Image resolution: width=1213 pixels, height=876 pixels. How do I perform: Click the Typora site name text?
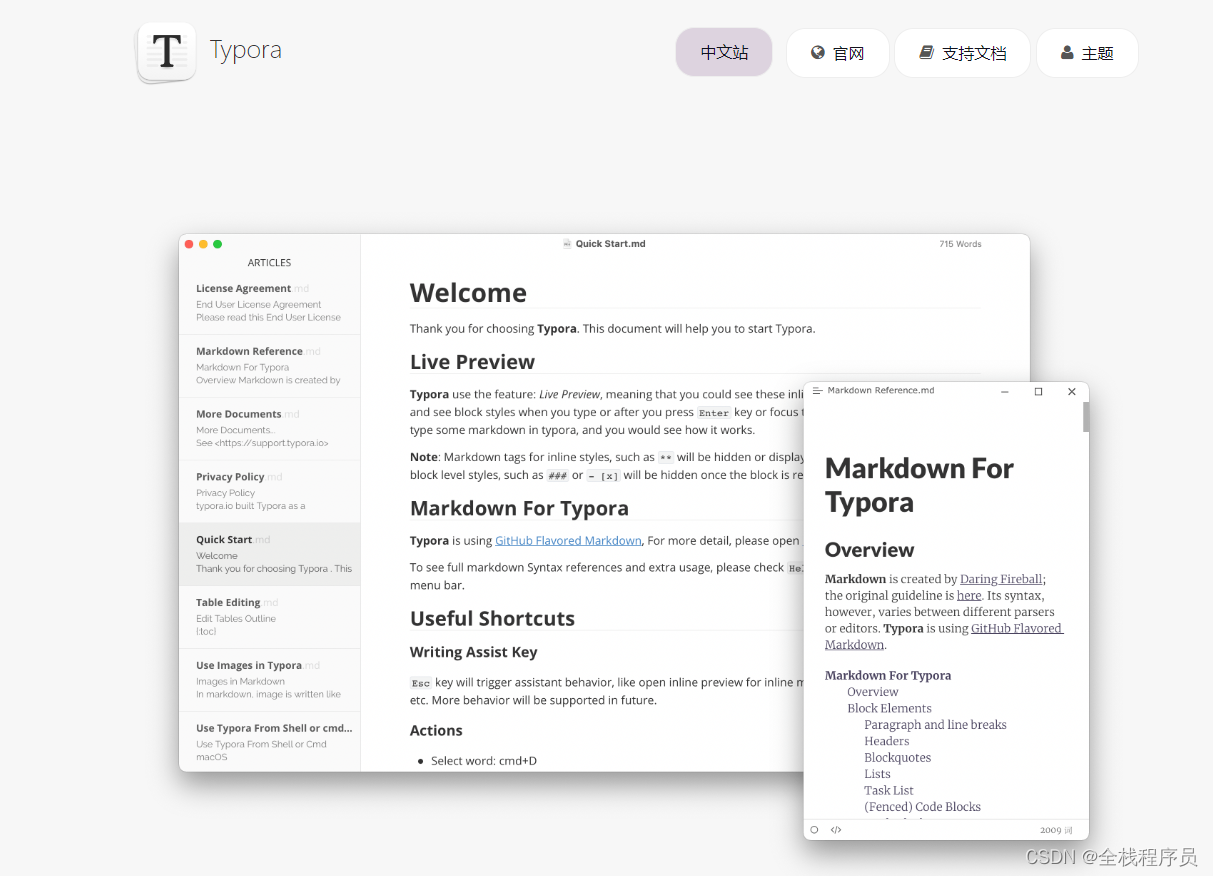(x=246, y=50)
